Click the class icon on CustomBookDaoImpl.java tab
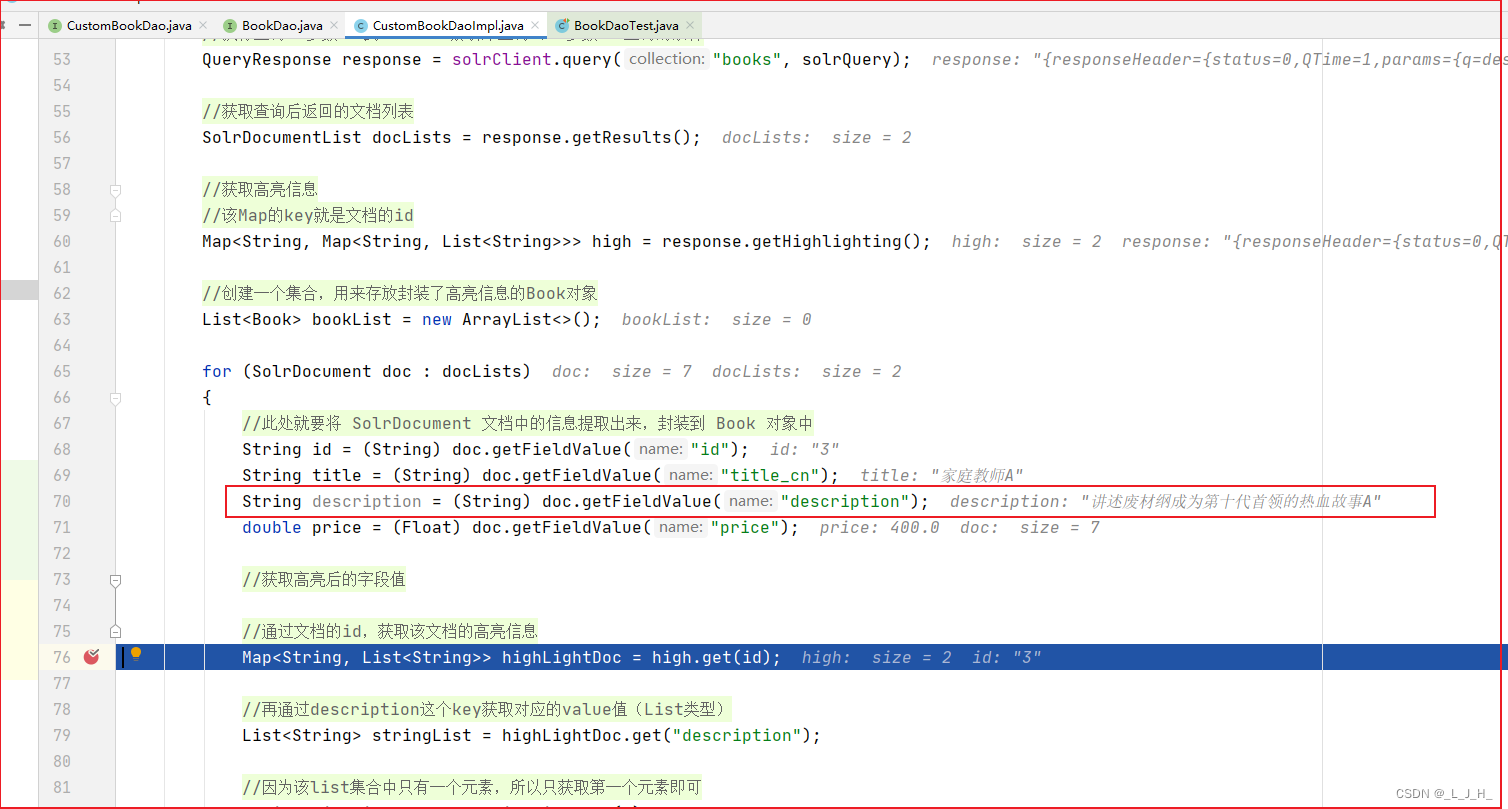Screen dimensions: 1508x809 [x=359, y=25]
